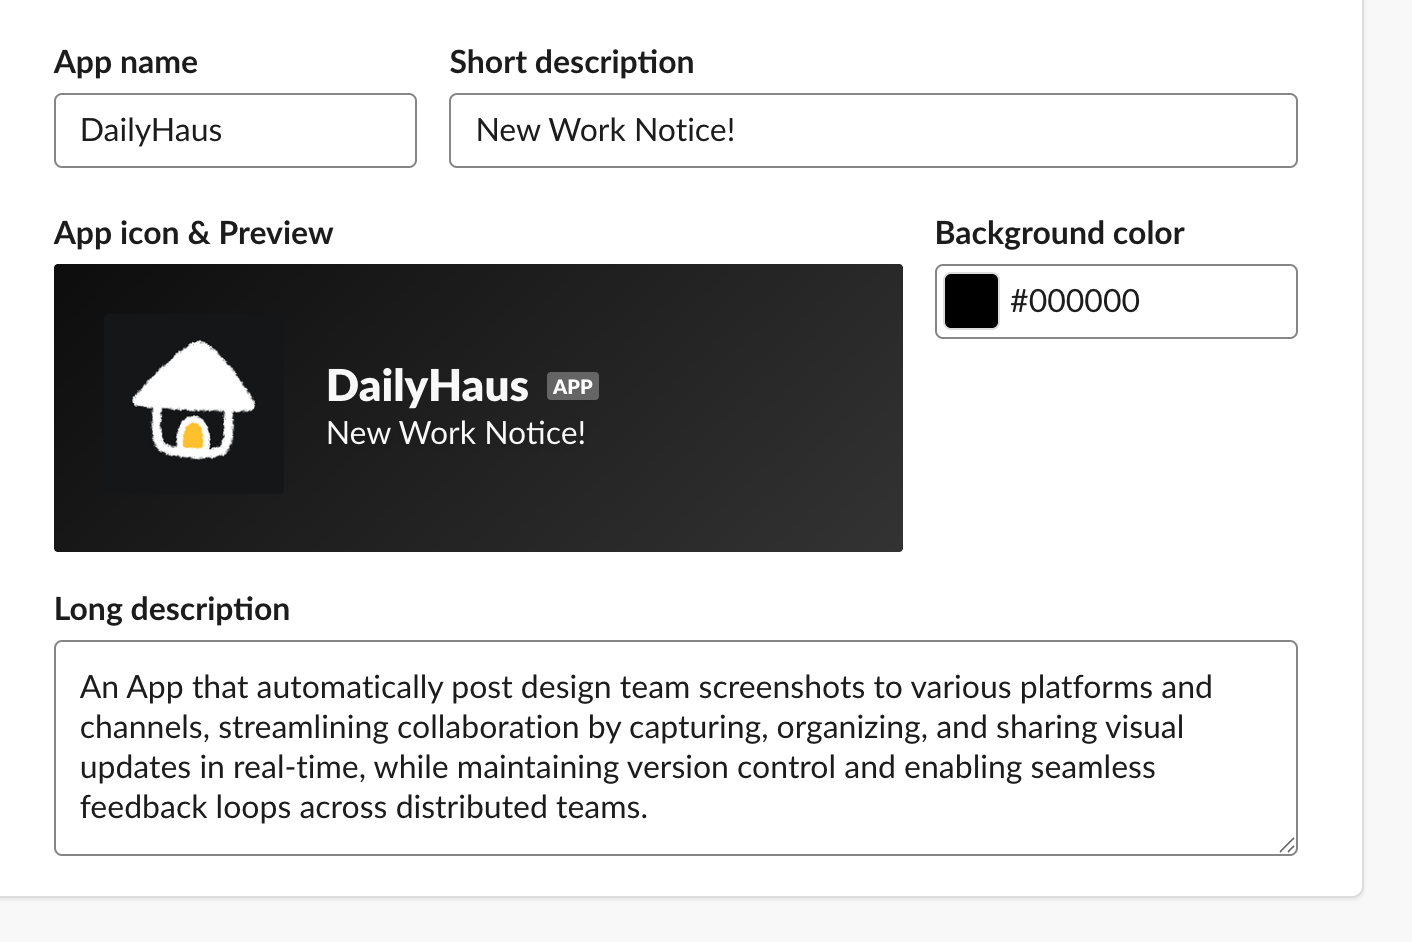The image size is (1412, 942).
Task: Click the Background color label
Action: pyautogui.click(x=1059, y=233)
